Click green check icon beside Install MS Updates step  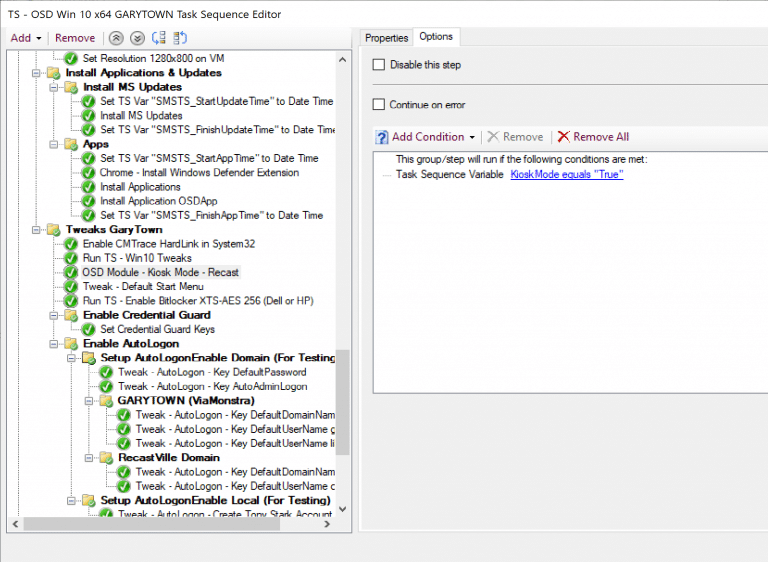tap(88, 116)
